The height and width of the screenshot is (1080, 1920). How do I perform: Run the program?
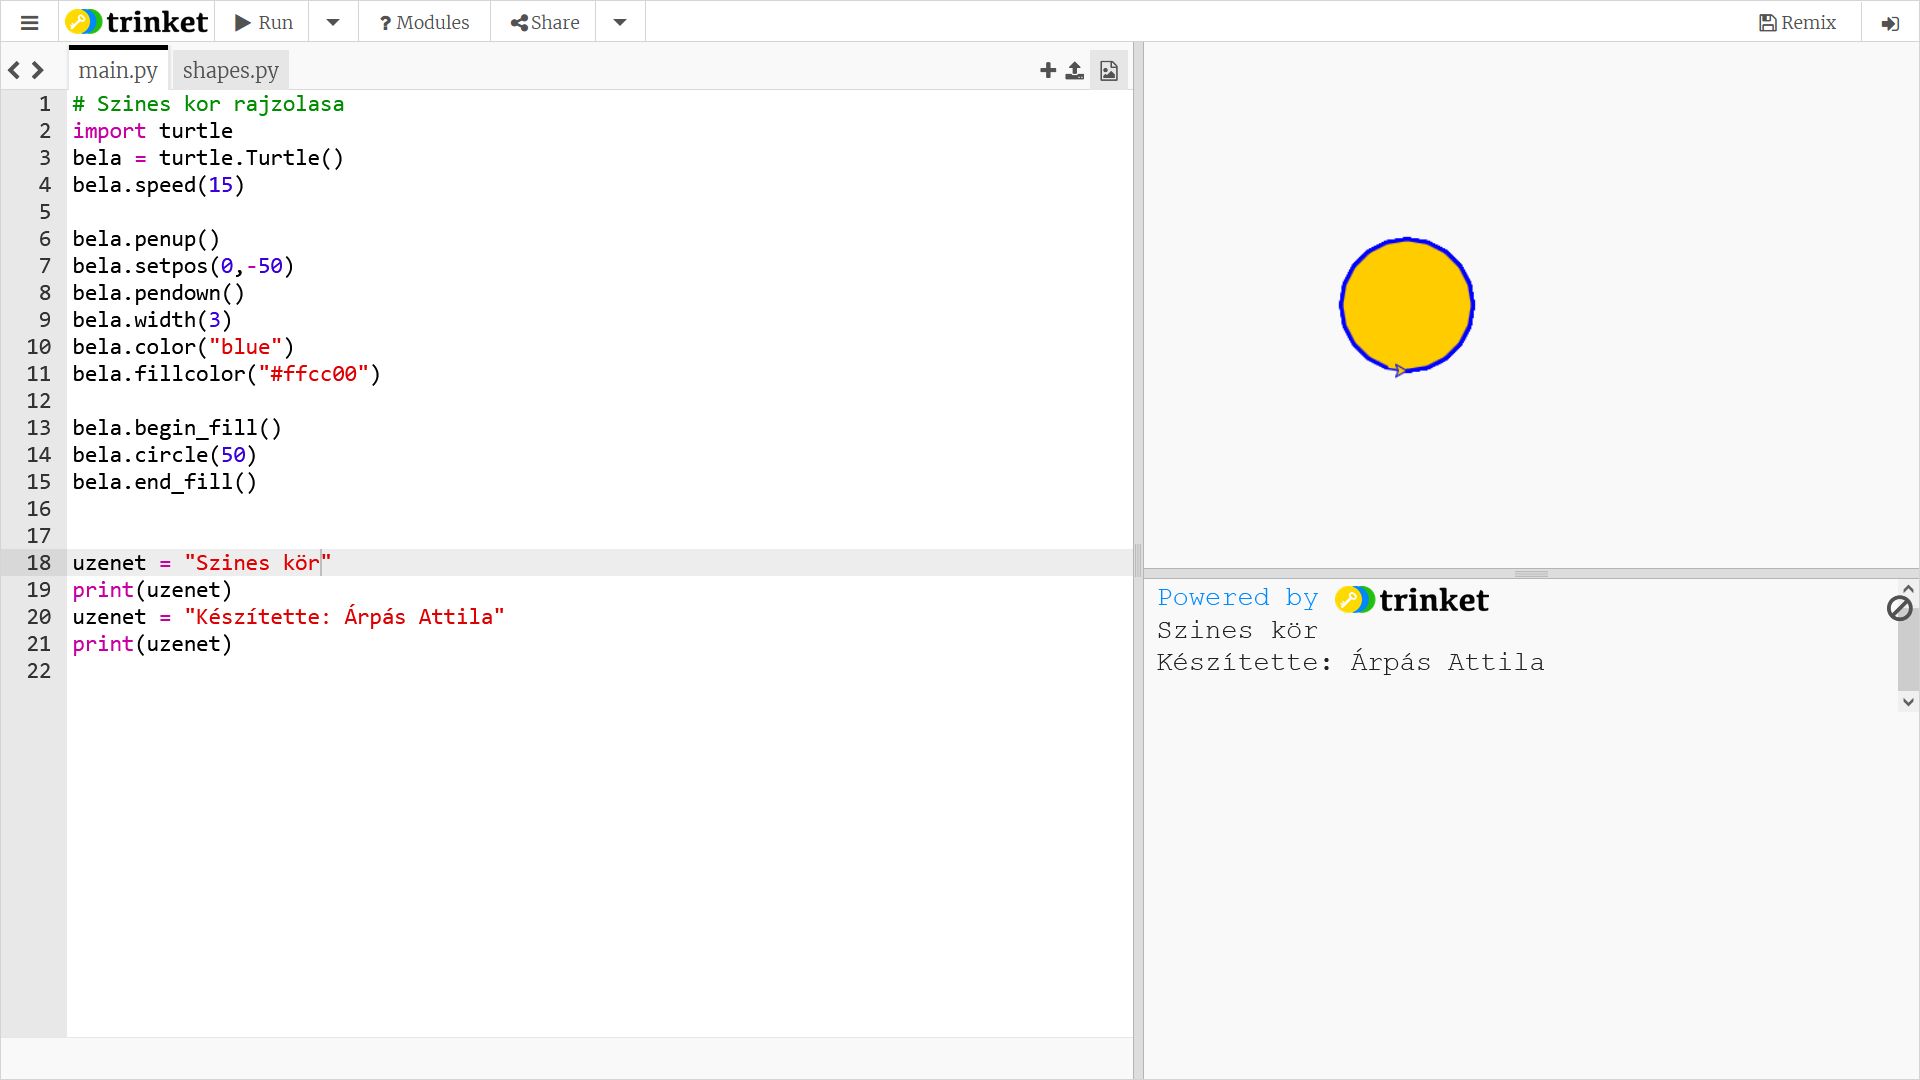coord(264,22)
